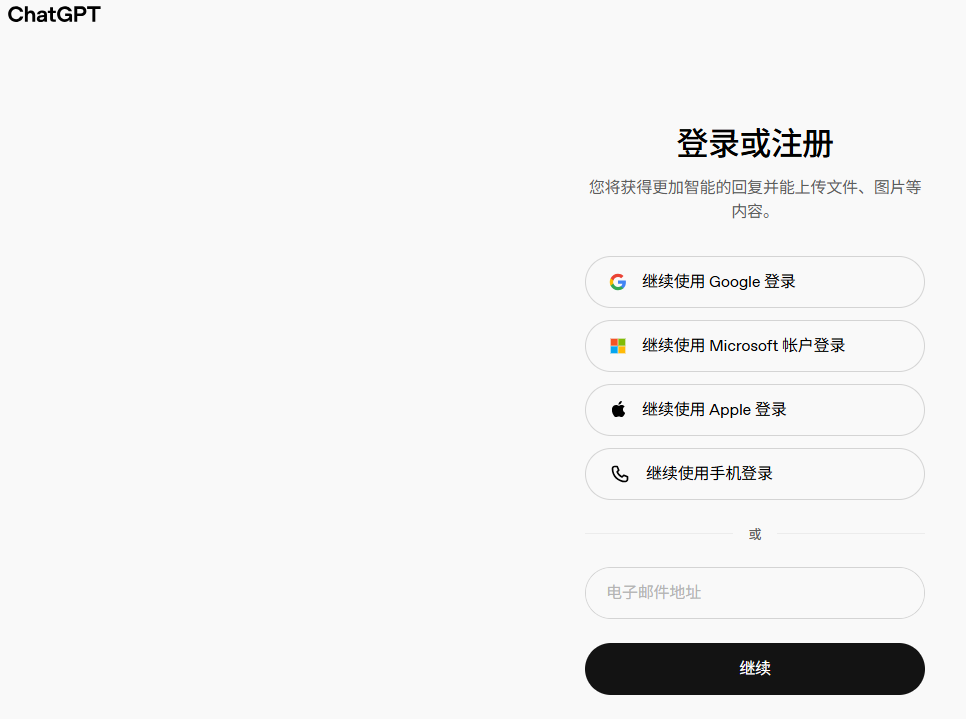This screenshot has height=719, width=966.
Task: Pick 继续使用手机登录 to use phone
Action: click(754, 474)
